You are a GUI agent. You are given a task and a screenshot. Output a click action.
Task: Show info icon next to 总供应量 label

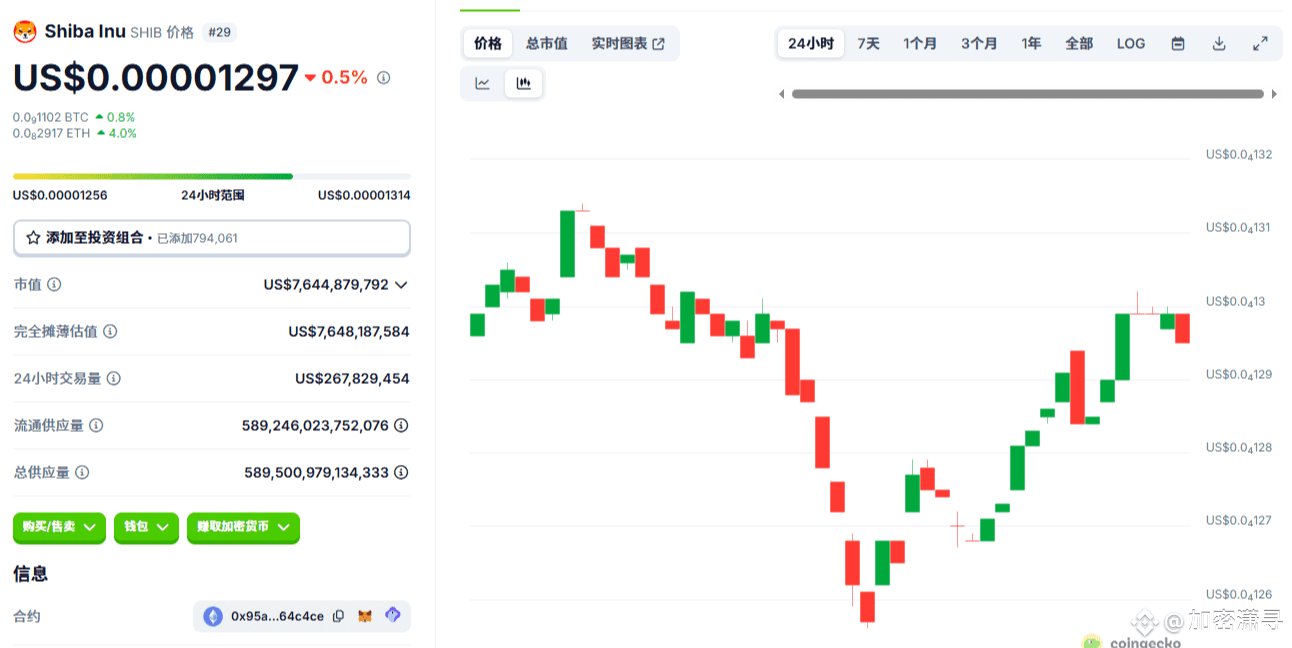tap(82, 472)
